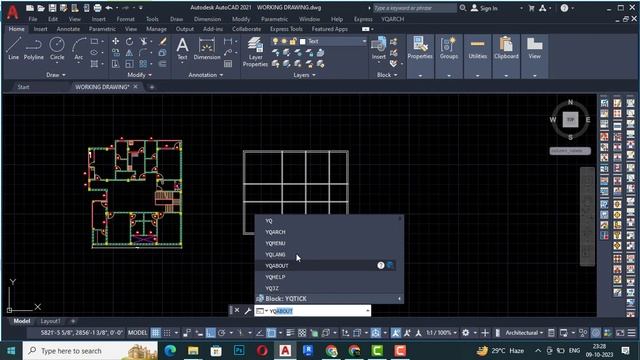Viewport: 640px width, 360px height.
Task: Toggle MODEL space button
Action: 138,333
